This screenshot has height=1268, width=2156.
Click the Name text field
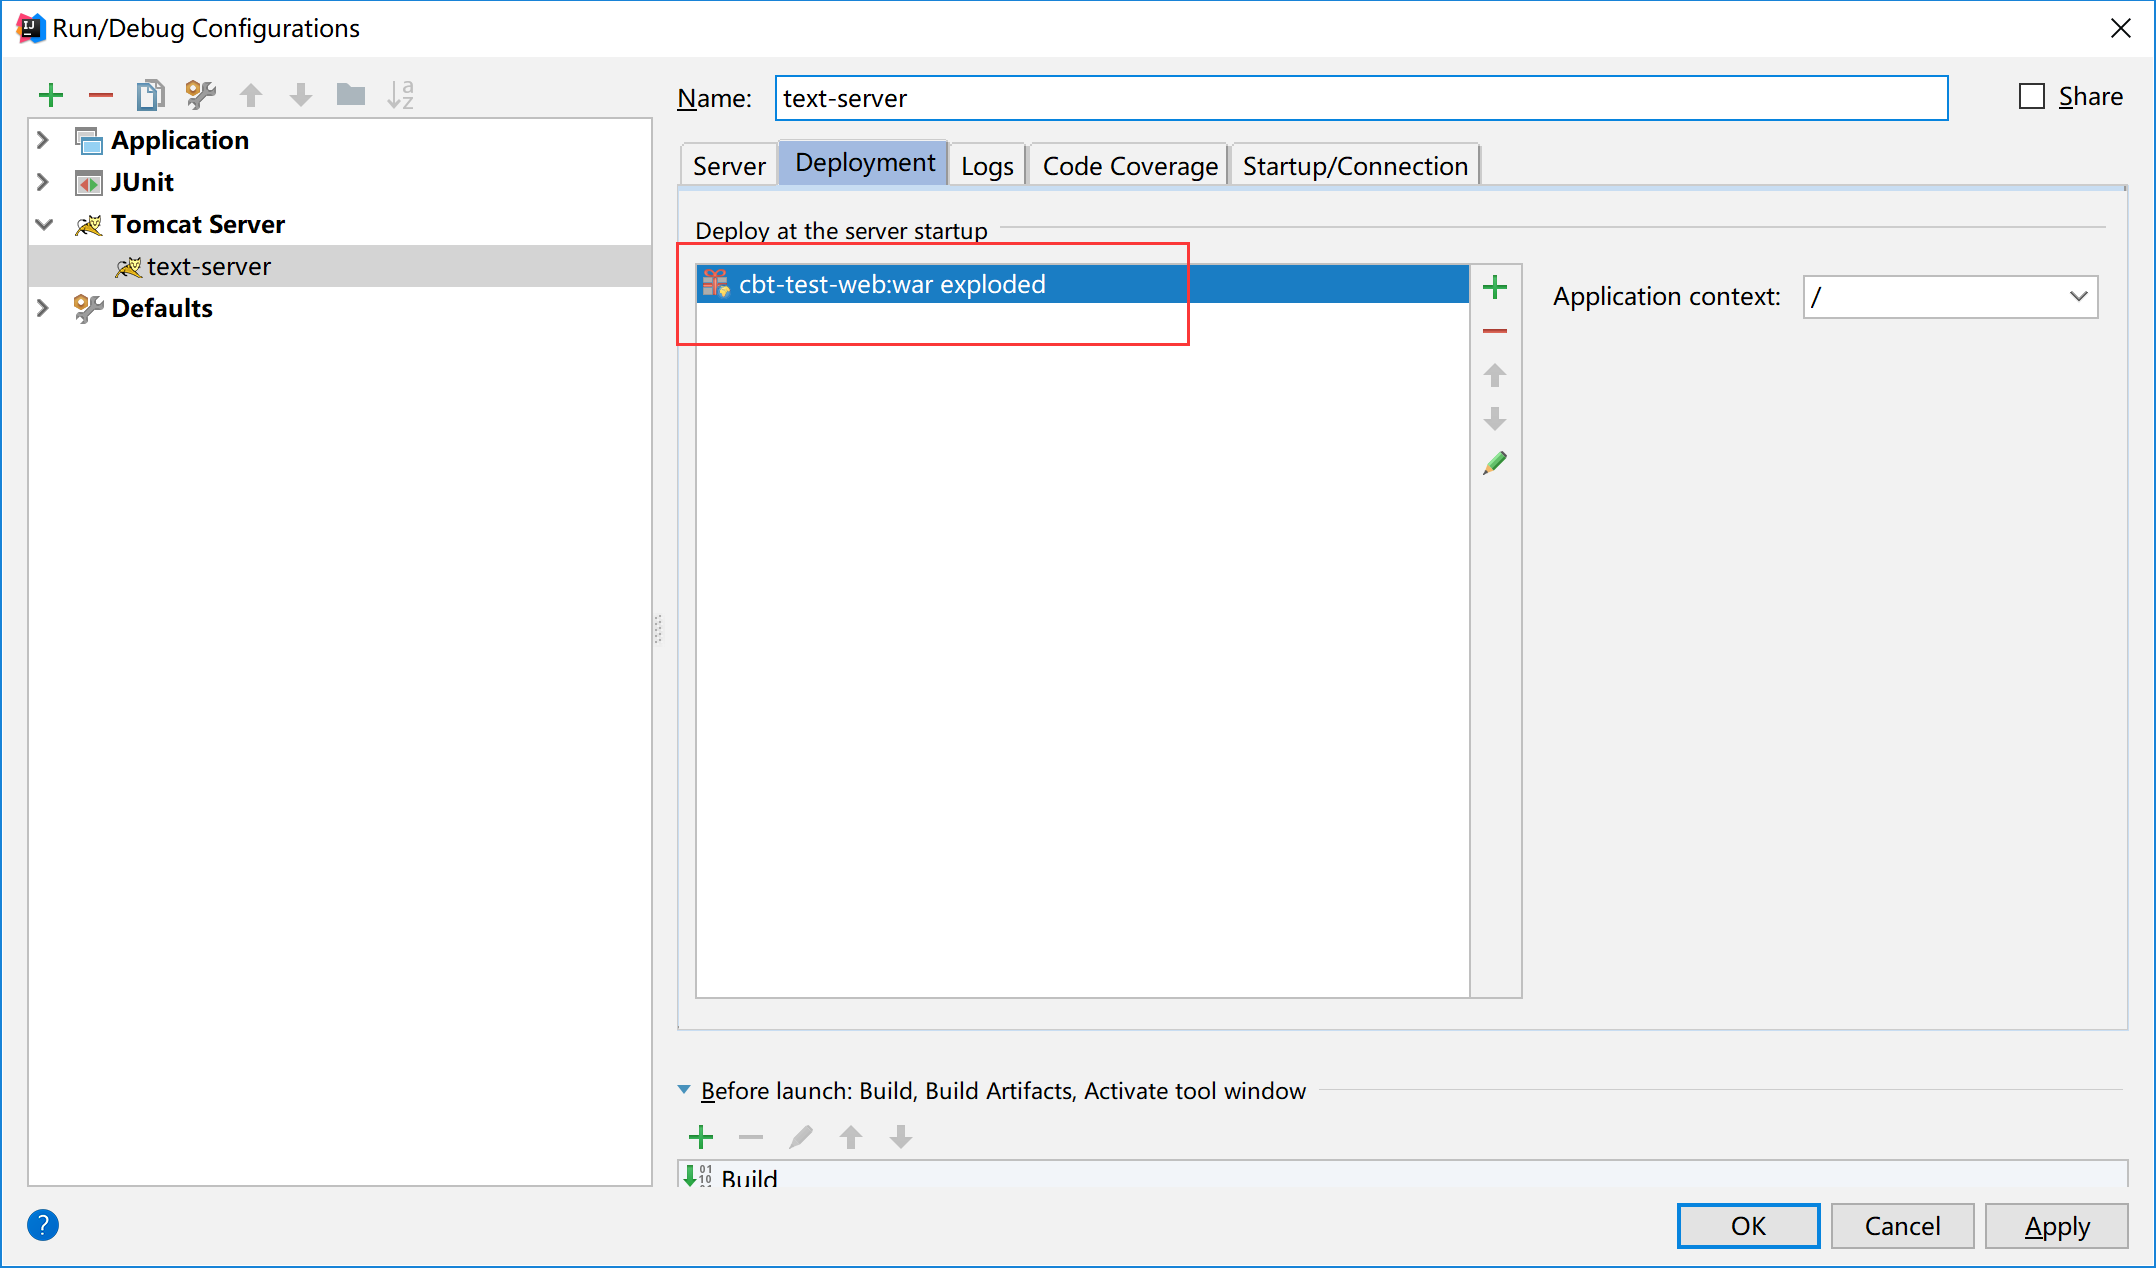click(1360, 98)
